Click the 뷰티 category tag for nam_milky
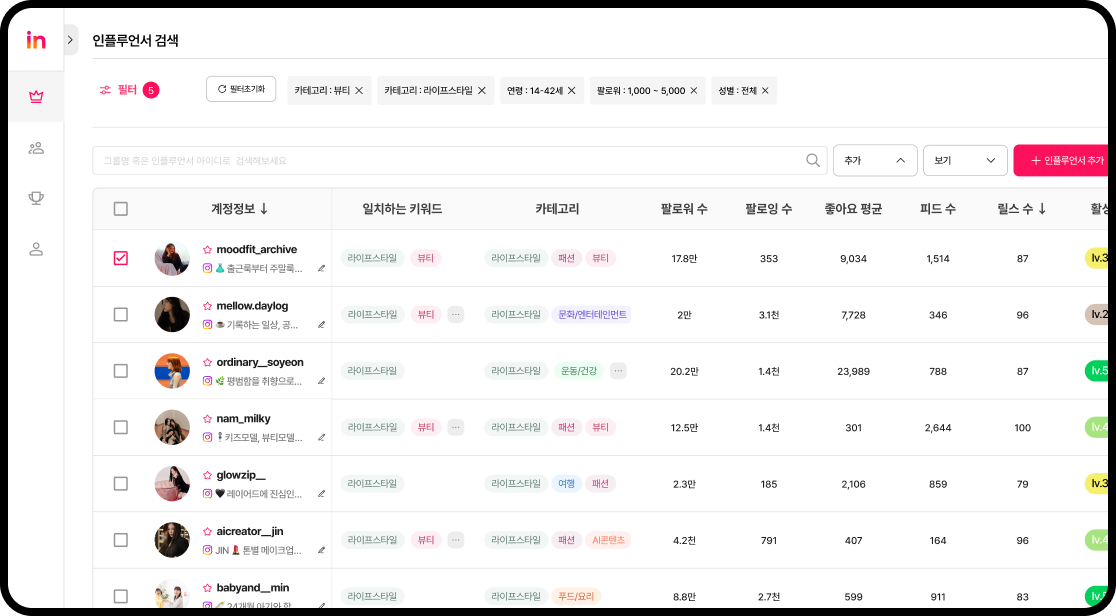This screenshot has width=1116, height=616. pyautogui.click(x=600, y=427)
